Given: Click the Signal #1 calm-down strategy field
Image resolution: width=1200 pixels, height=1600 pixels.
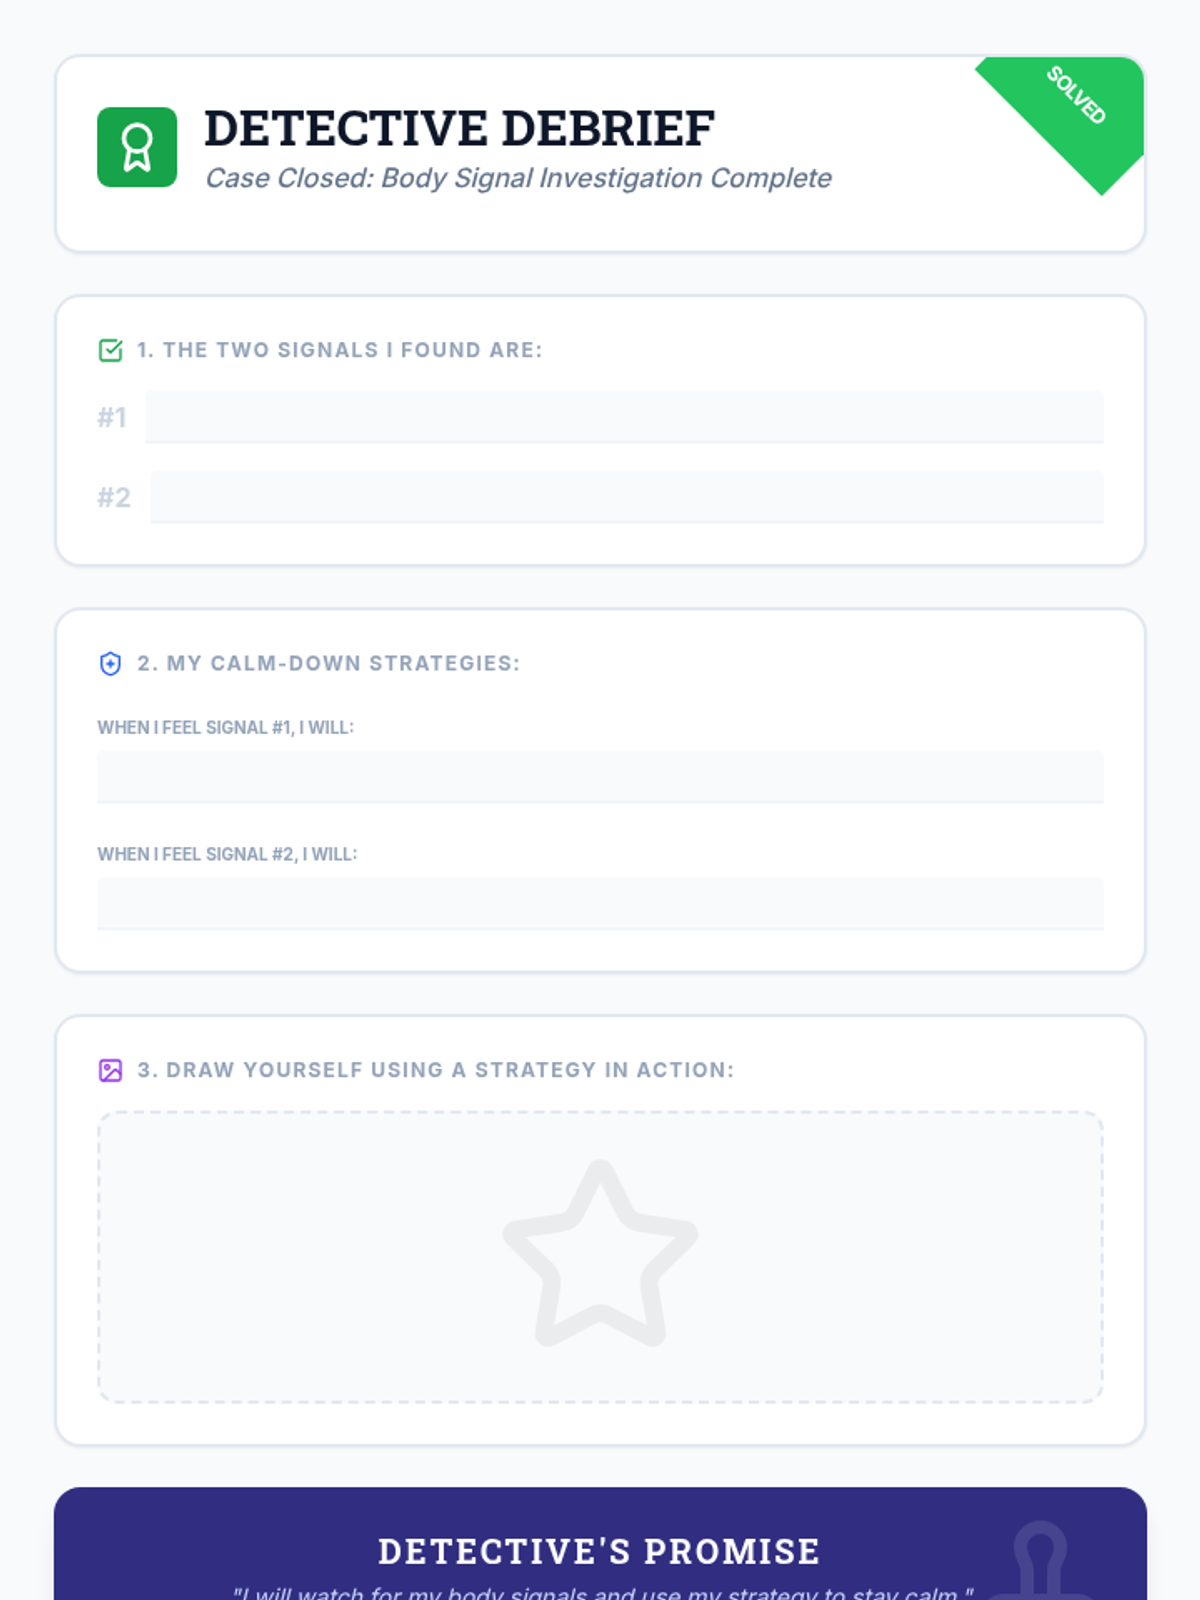Looking at the screenshot, I should click(600, 777).
